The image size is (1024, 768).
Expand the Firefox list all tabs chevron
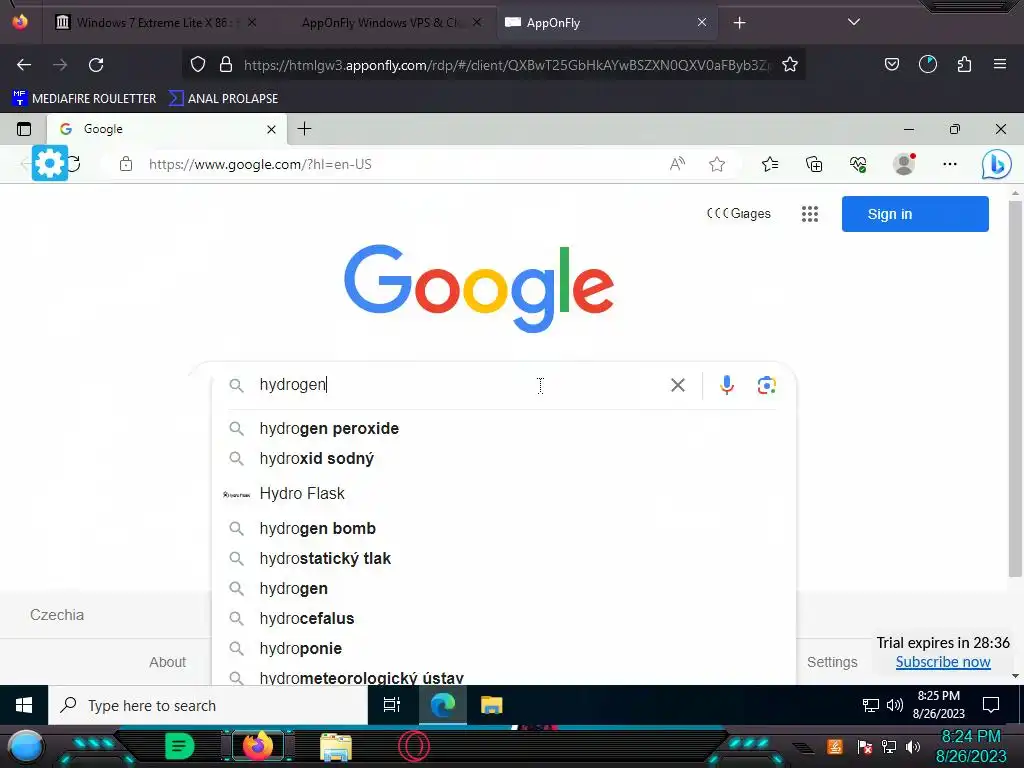coord(854,22)
